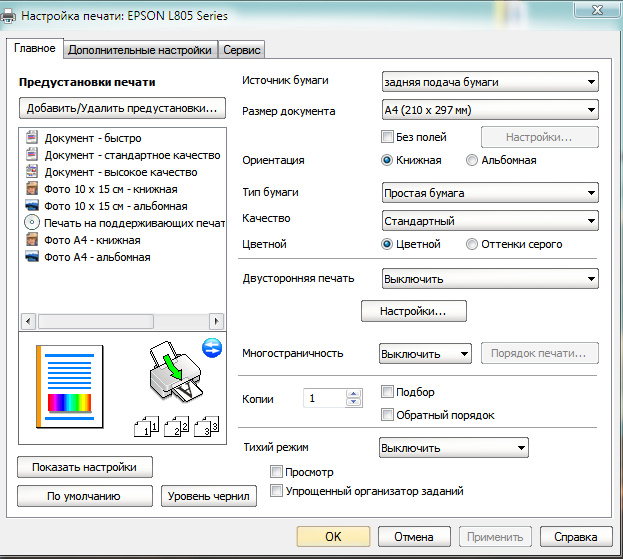
Task: Choose 'Оттенки серого' grayscale radio button
Action: tap(472, 244)
